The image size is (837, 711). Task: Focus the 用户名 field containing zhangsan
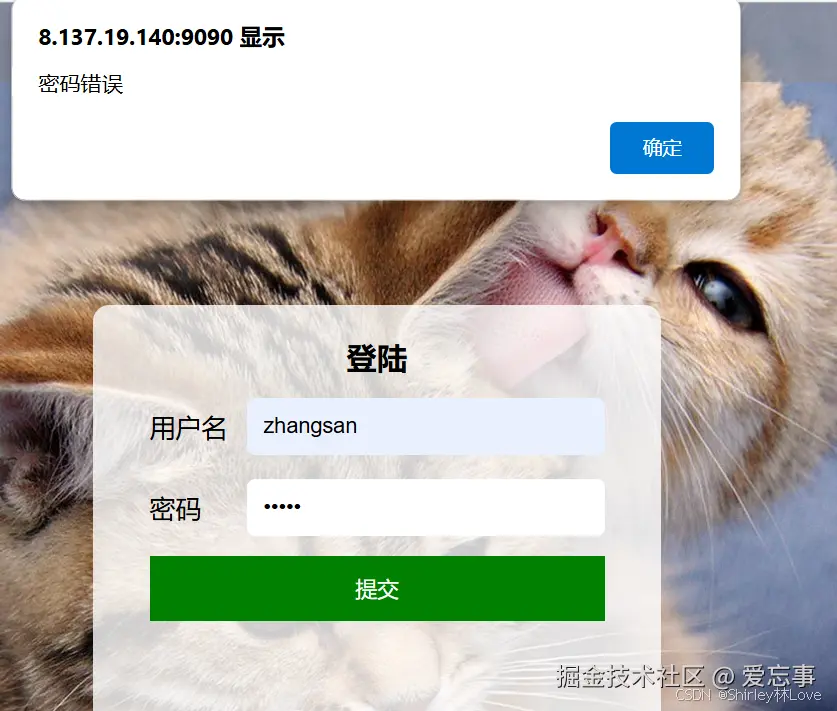coord(426,426)
